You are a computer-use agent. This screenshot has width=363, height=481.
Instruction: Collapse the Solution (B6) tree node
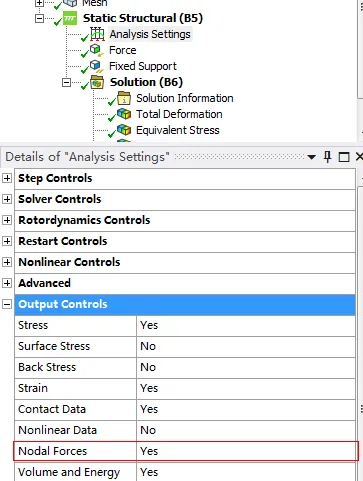[66, 82]
